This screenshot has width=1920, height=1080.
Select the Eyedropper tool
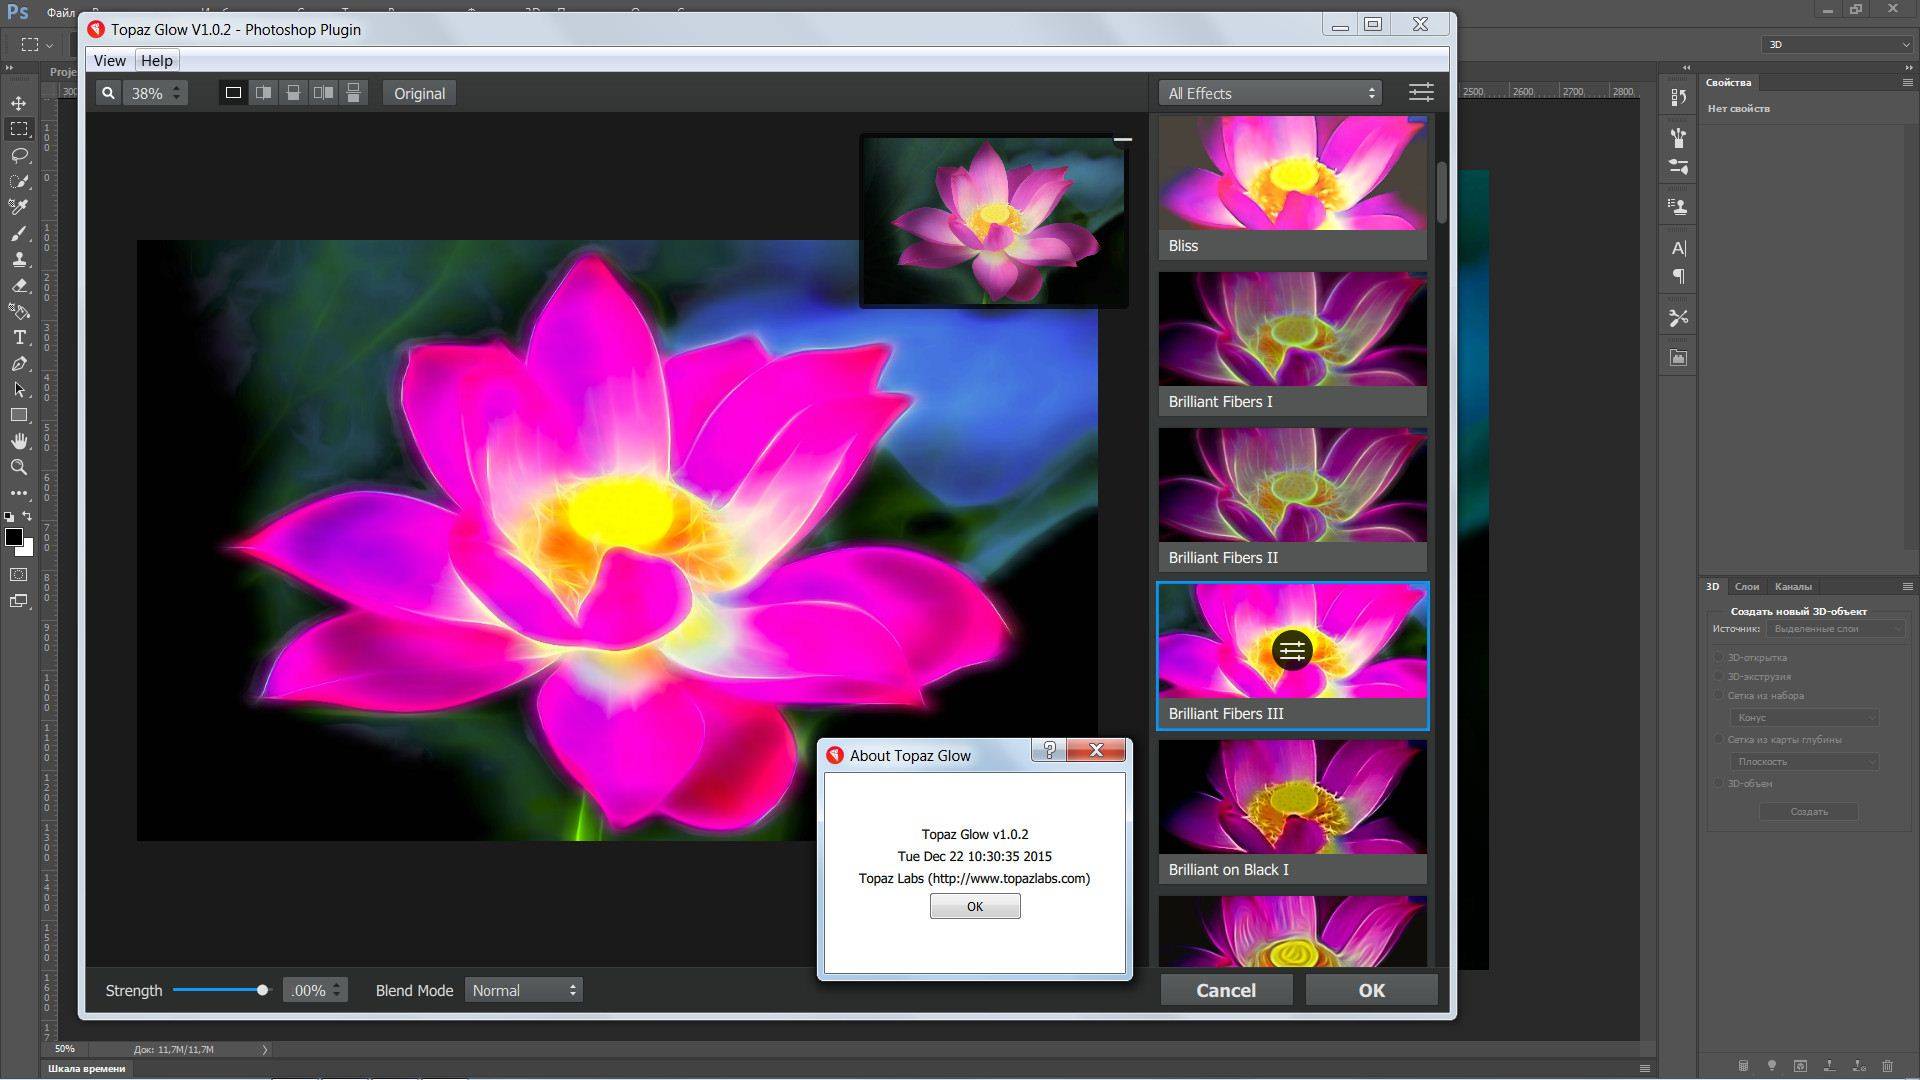19,207
